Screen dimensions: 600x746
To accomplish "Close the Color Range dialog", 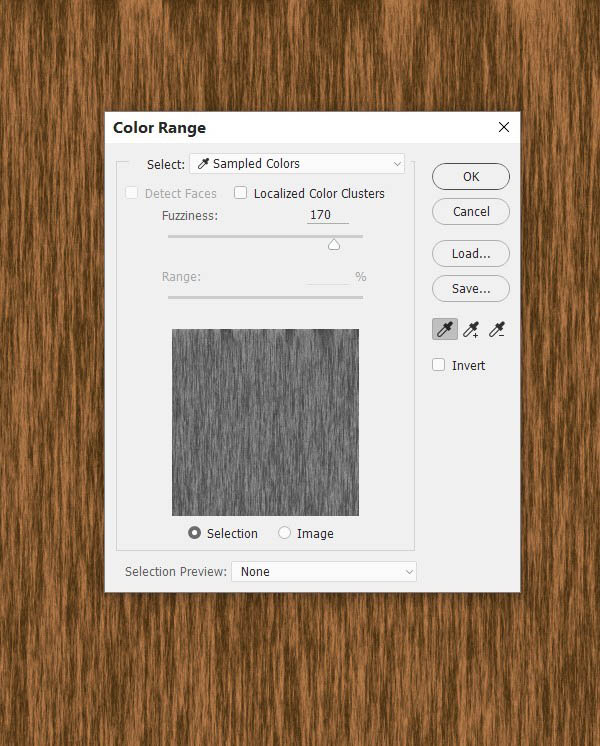I will click(x=504, y=127).
